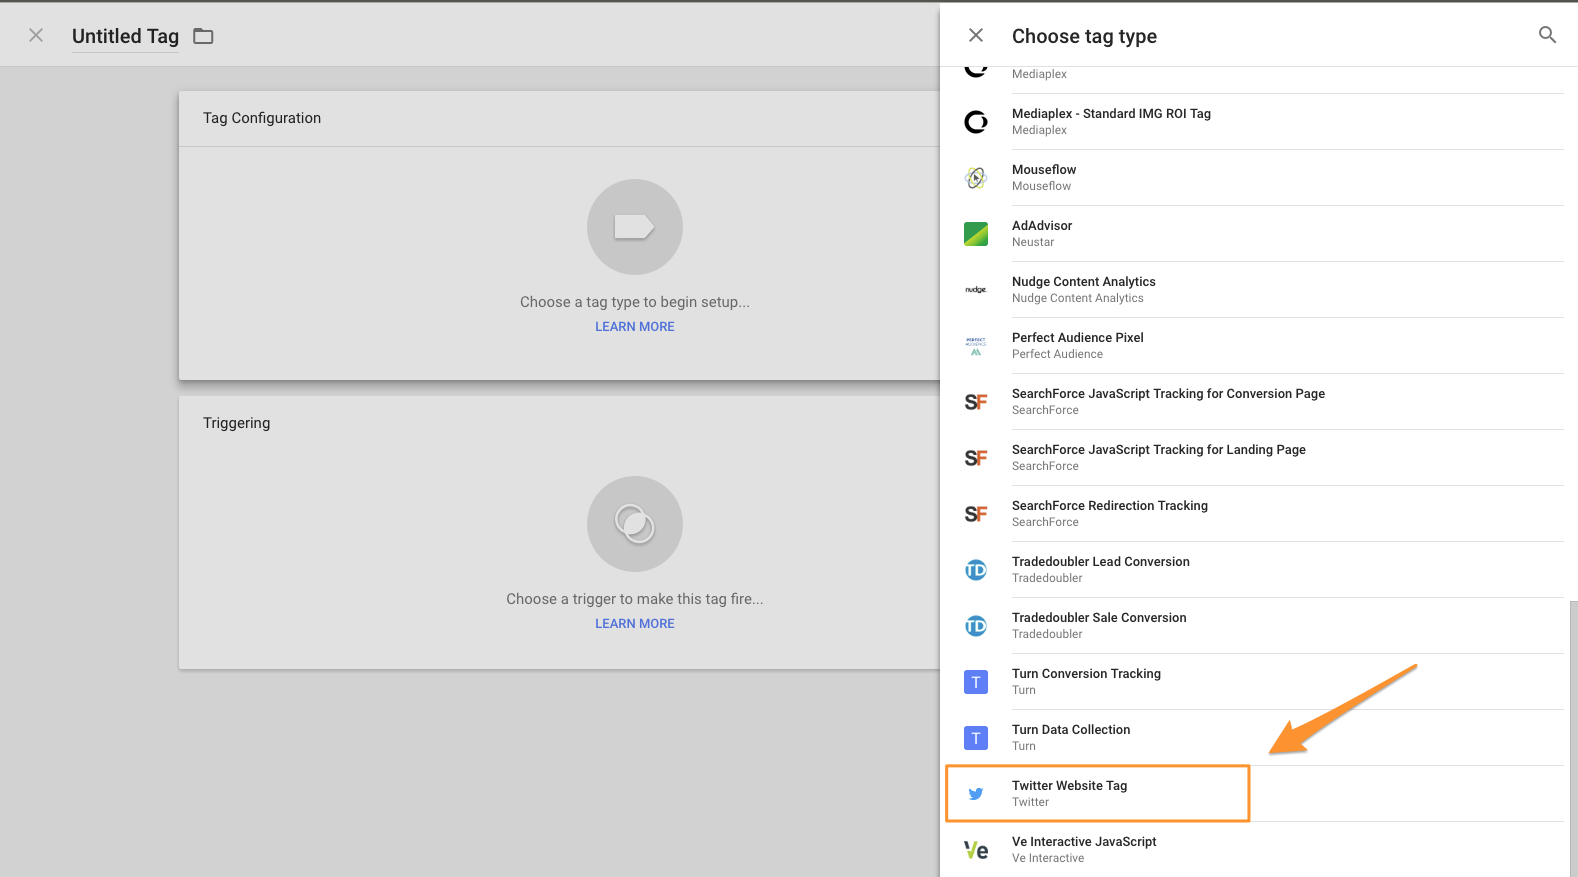Click the tag icon in Tag Configuration

click(635, 227)
